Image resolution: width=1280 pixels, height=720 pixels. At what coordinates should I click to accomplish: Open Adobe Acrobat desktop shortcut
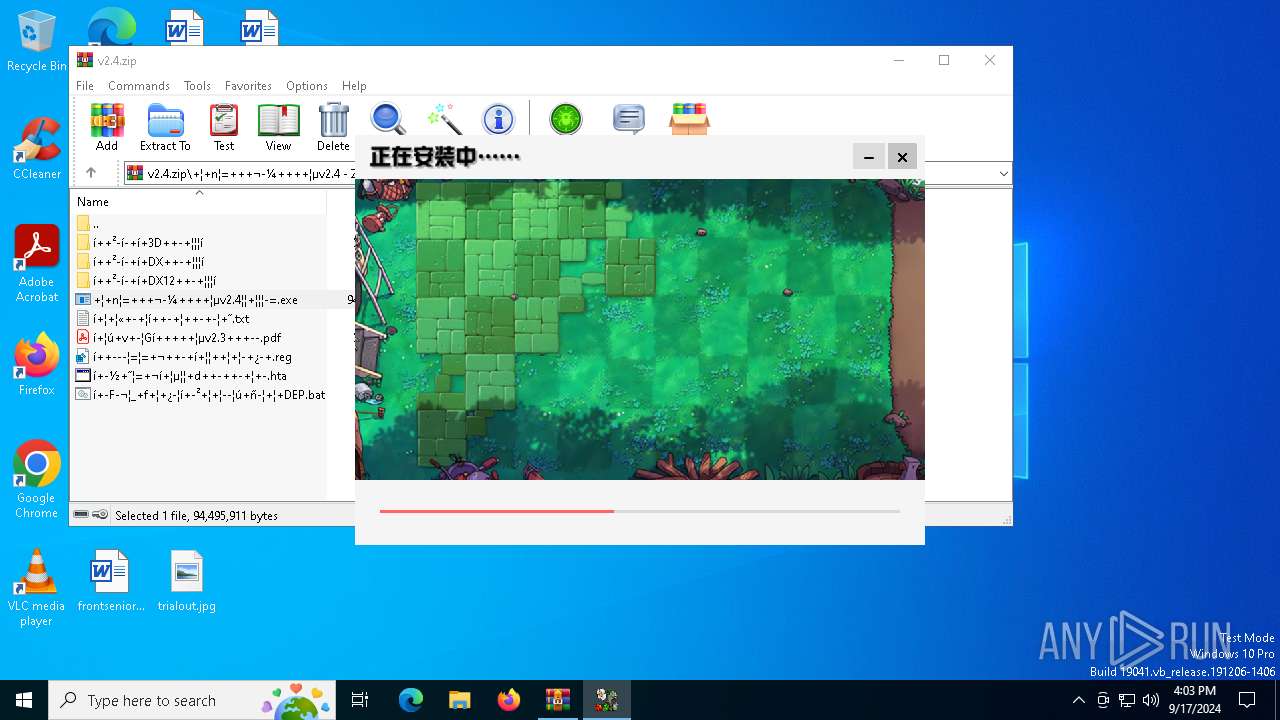36,264
